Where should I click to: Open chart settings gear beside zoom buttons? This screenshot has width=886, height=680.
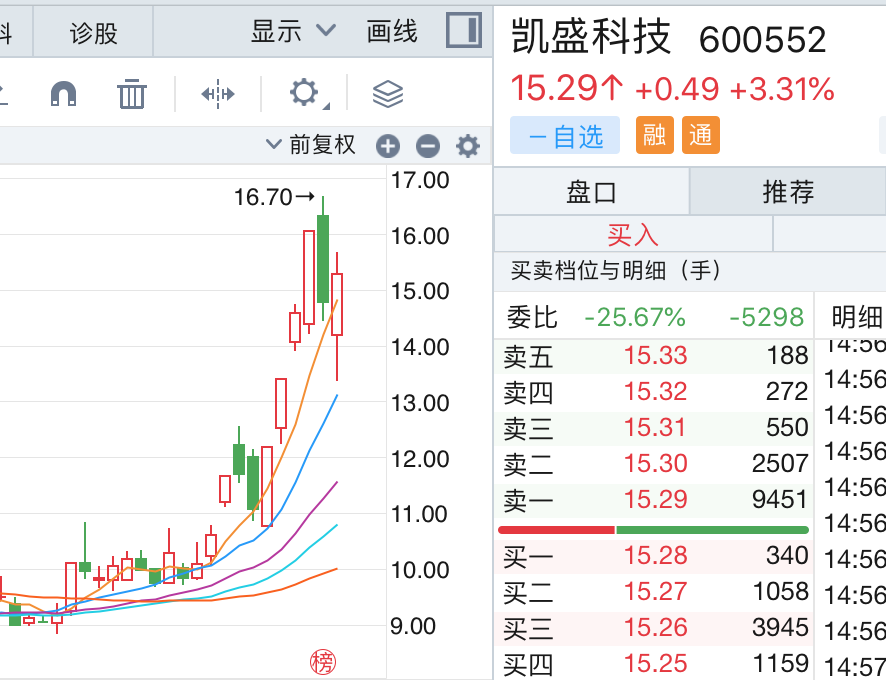[468, 147]
